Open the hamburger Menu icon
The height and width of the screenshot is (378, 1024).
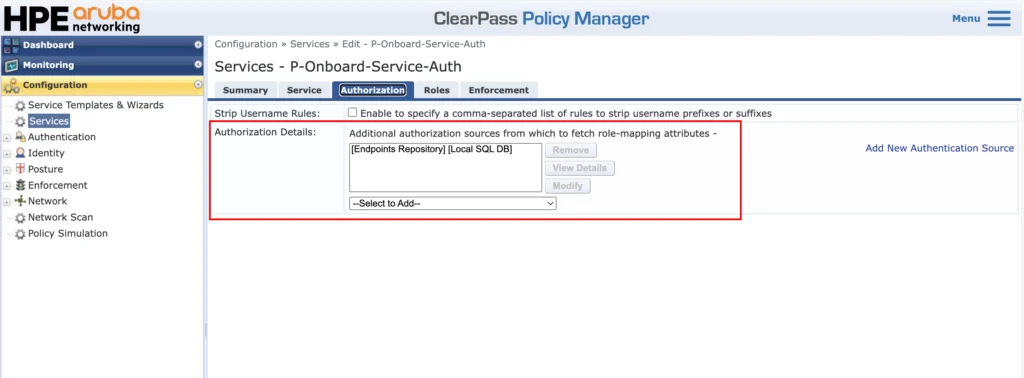click(x=999, y=18)
